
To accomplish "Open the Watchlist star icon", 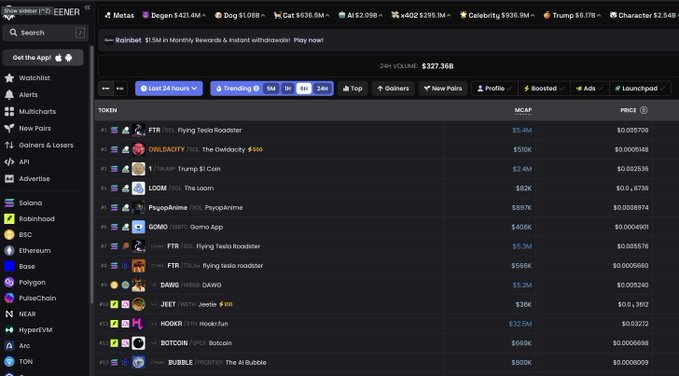I will [x=9, y=78].
